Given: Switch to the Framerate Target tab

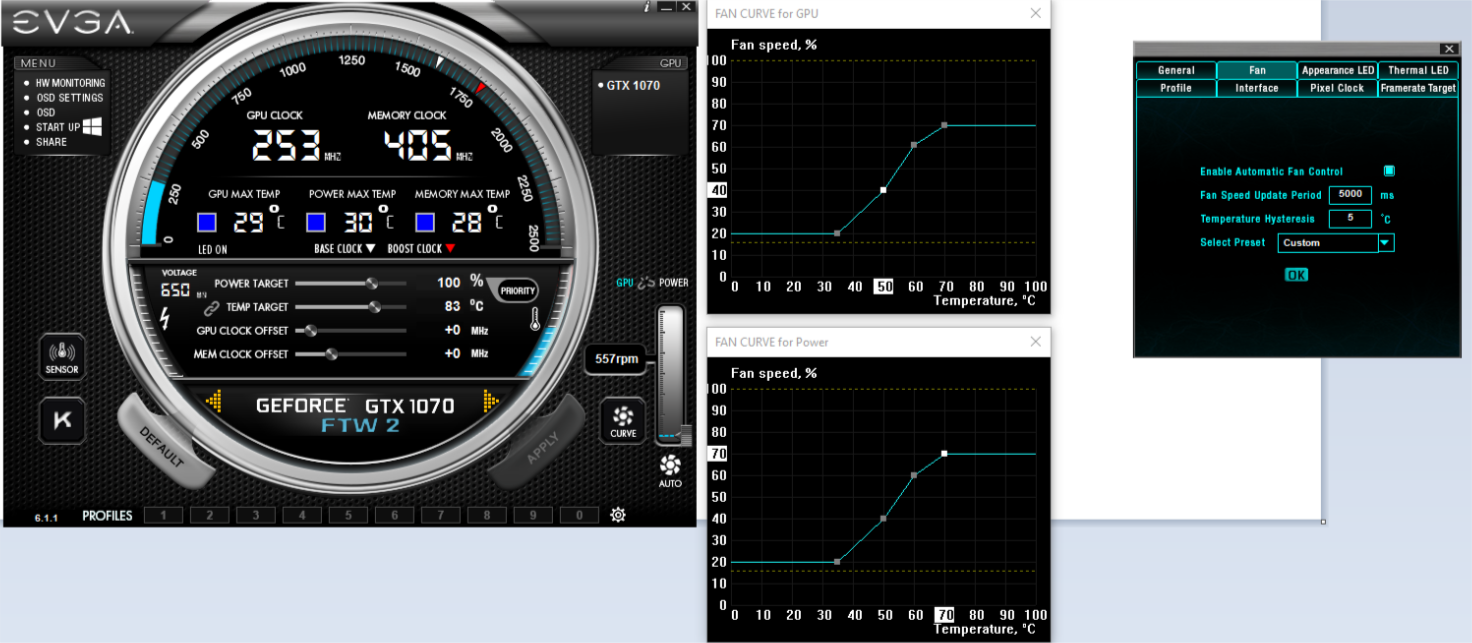Looking at the screenshot, I should 1418,88.
